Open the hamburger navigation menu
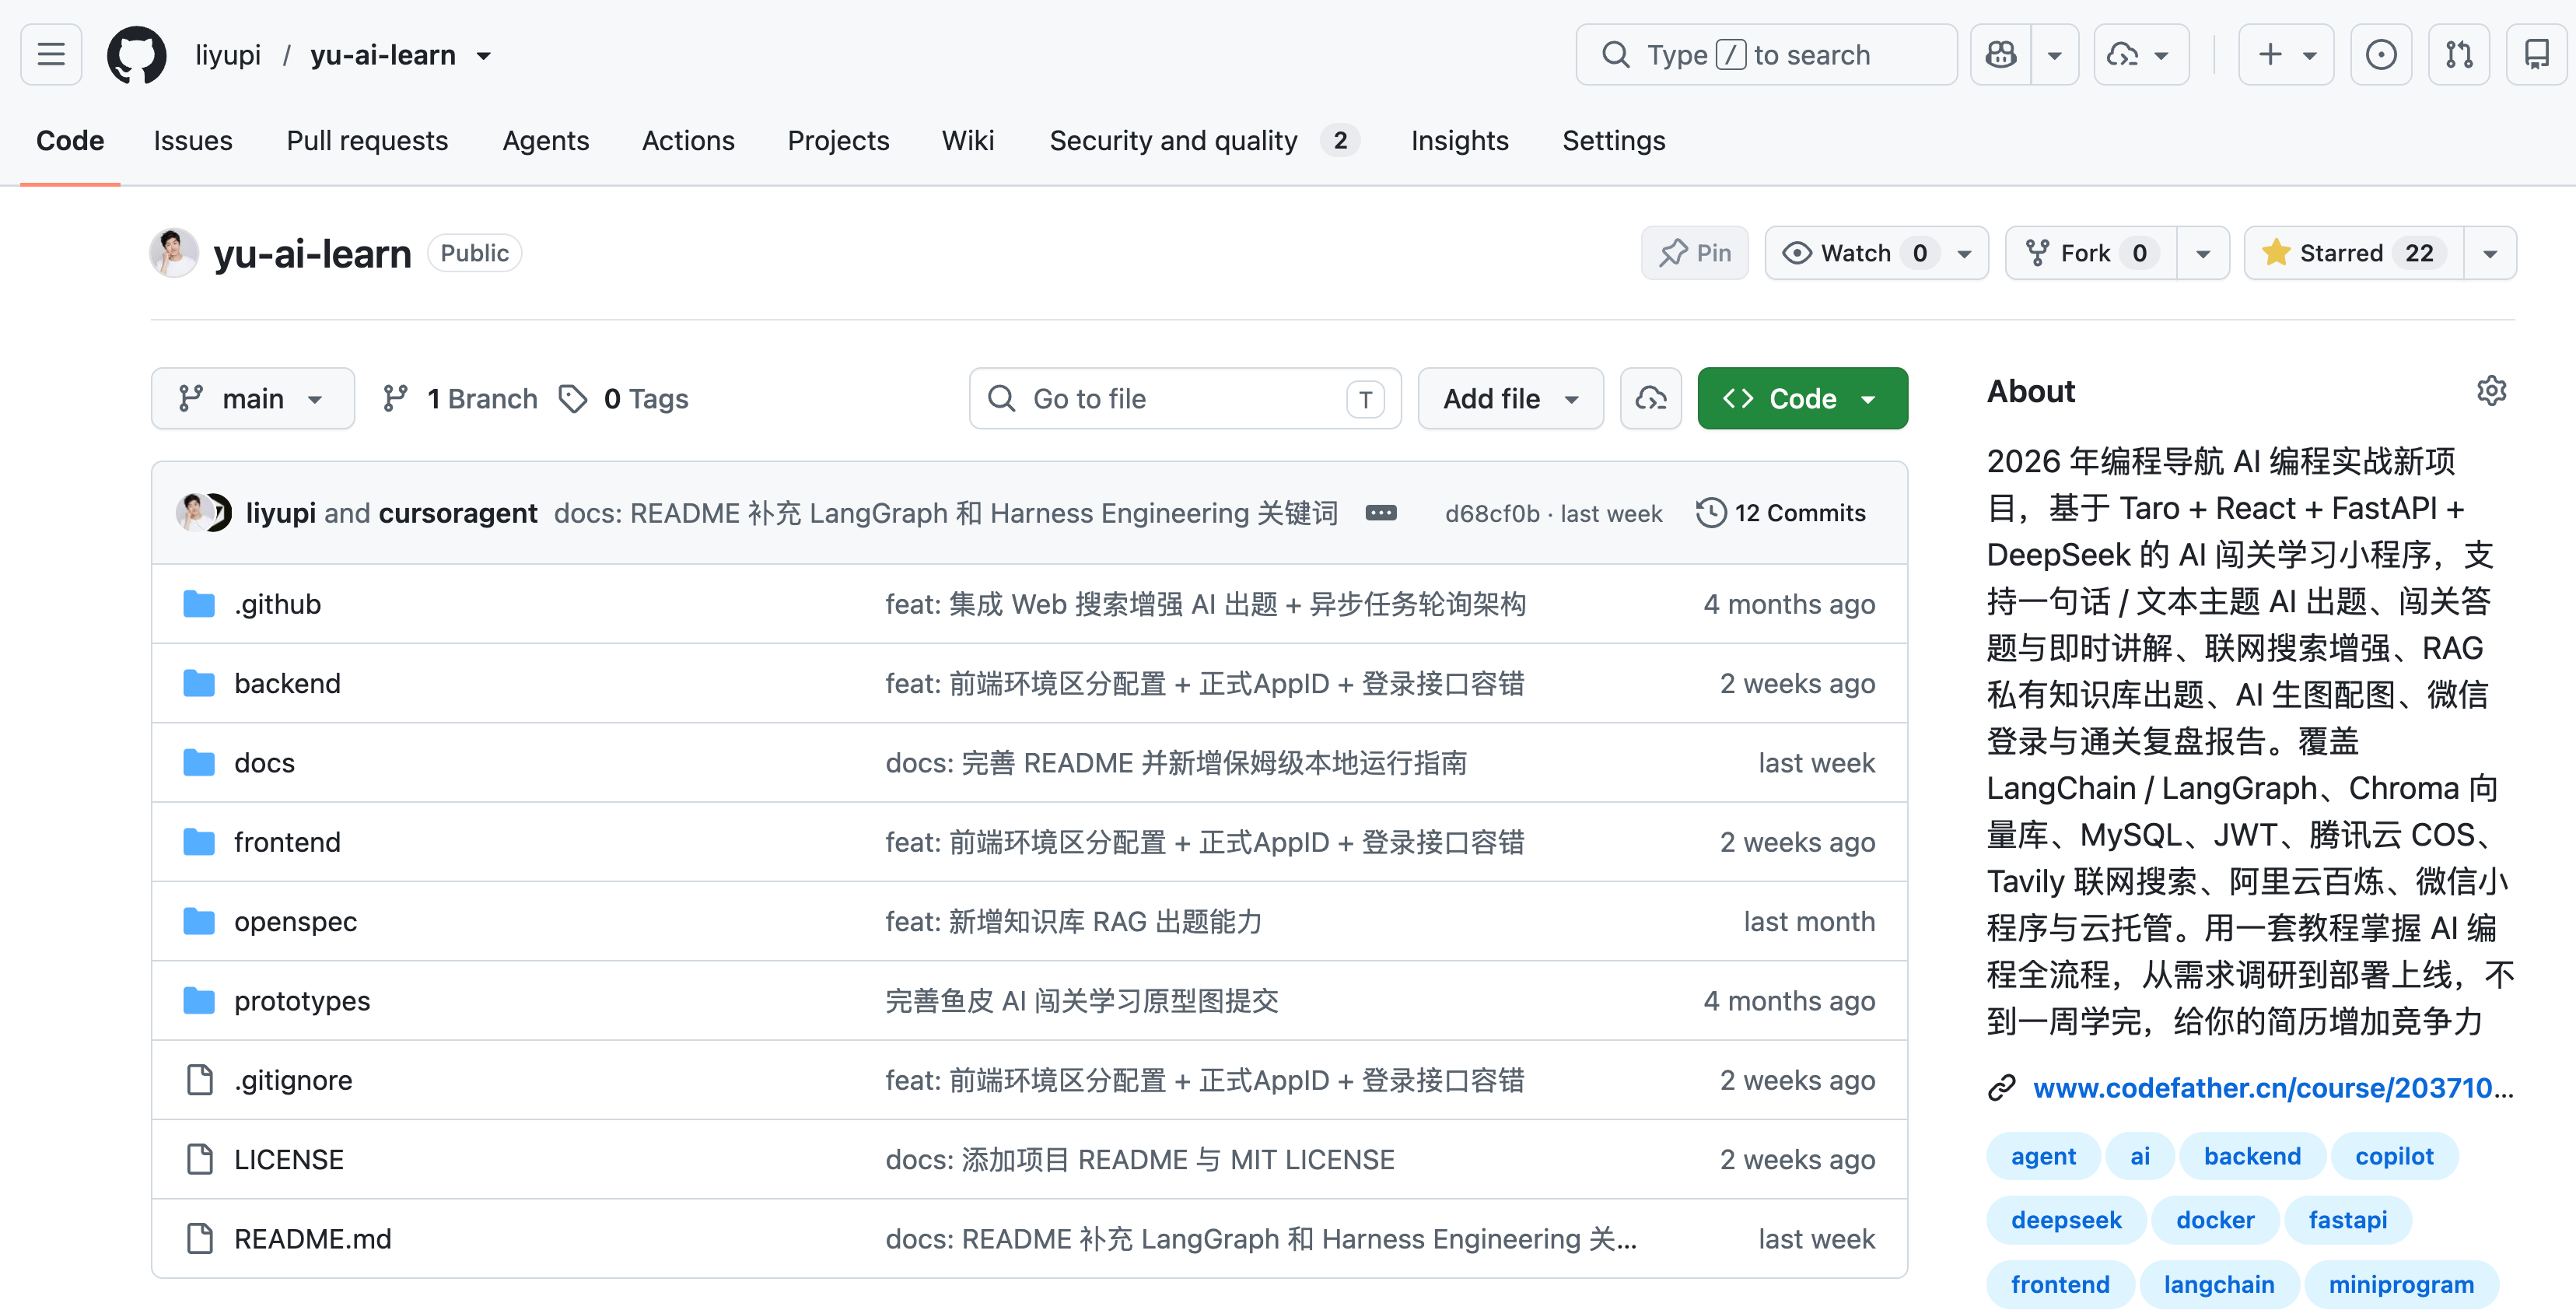Image resolution: width=2576 pixels, height=1310 pixels. click(x=51, y=55)
